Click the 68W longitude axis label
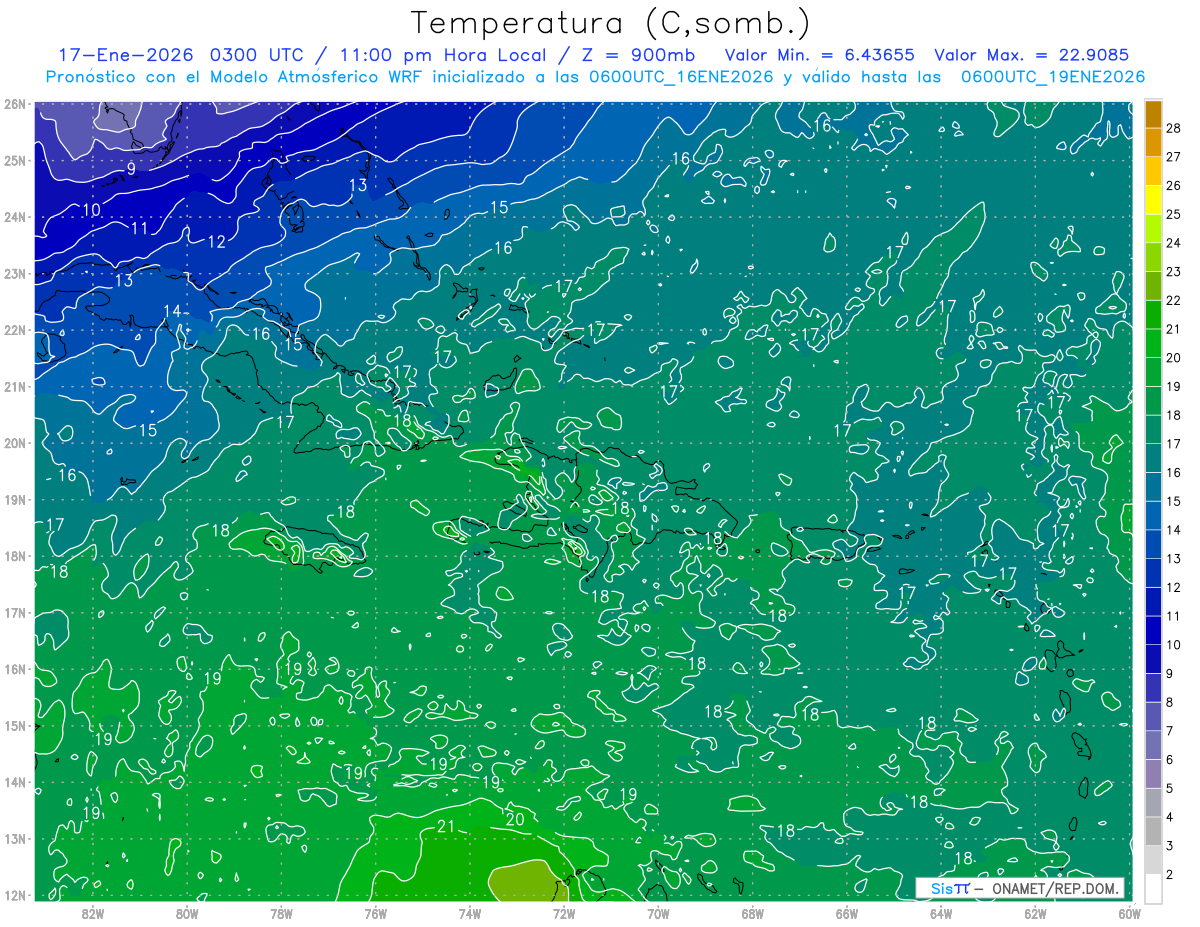1200x927 pixels. click(x=752, y=913)
